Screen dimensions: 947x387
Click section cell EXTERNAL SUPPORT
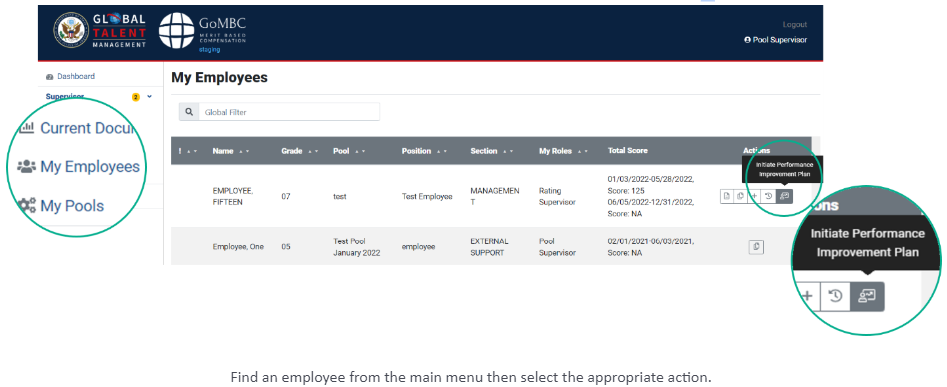tap(490, 247)
